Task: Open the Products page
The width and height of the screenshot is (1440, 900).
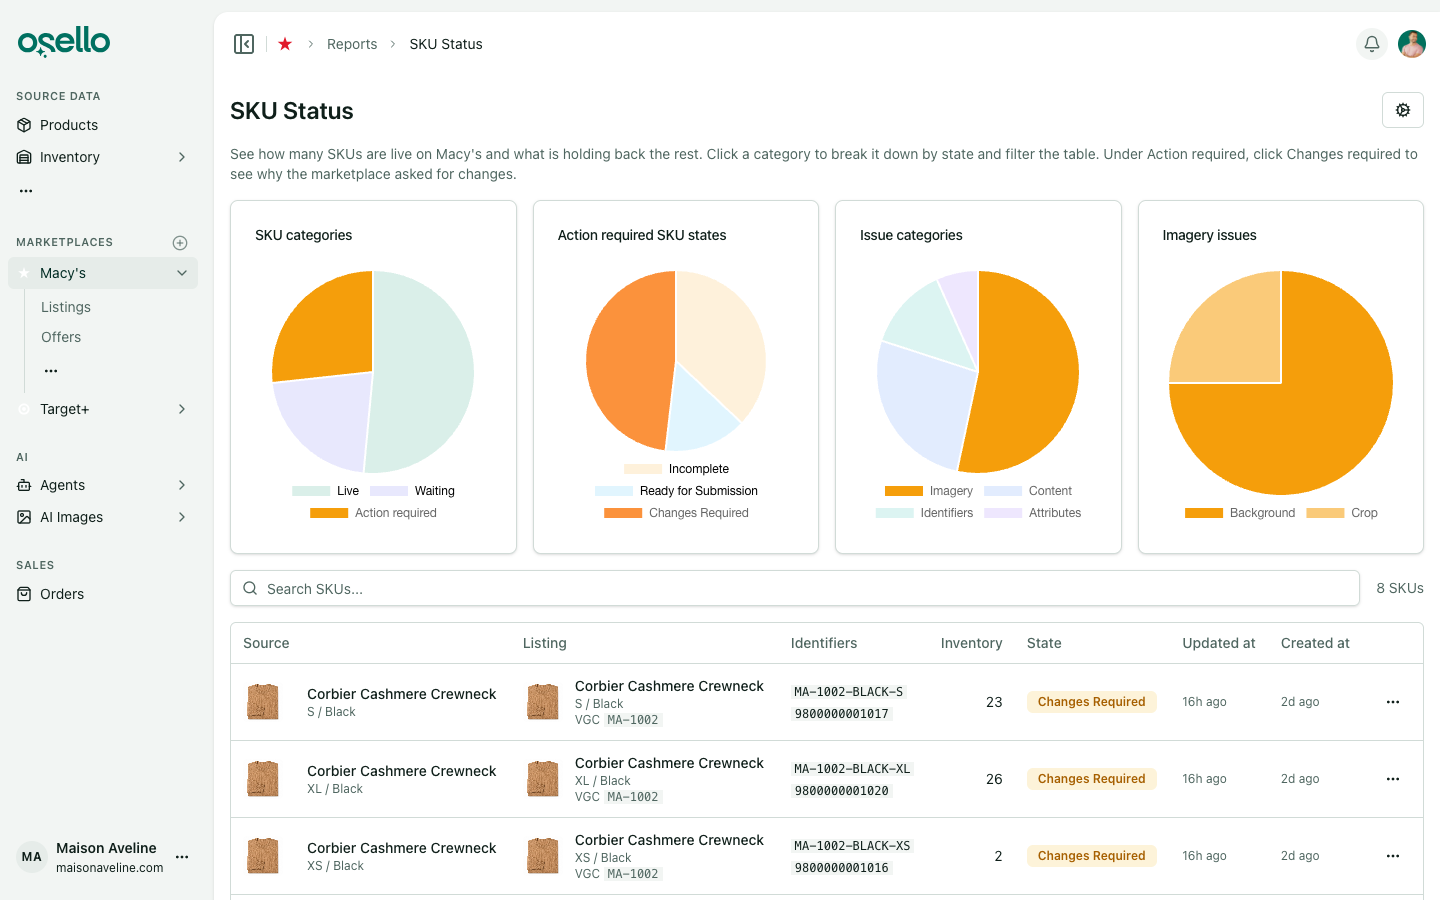Action: [69, 125]
